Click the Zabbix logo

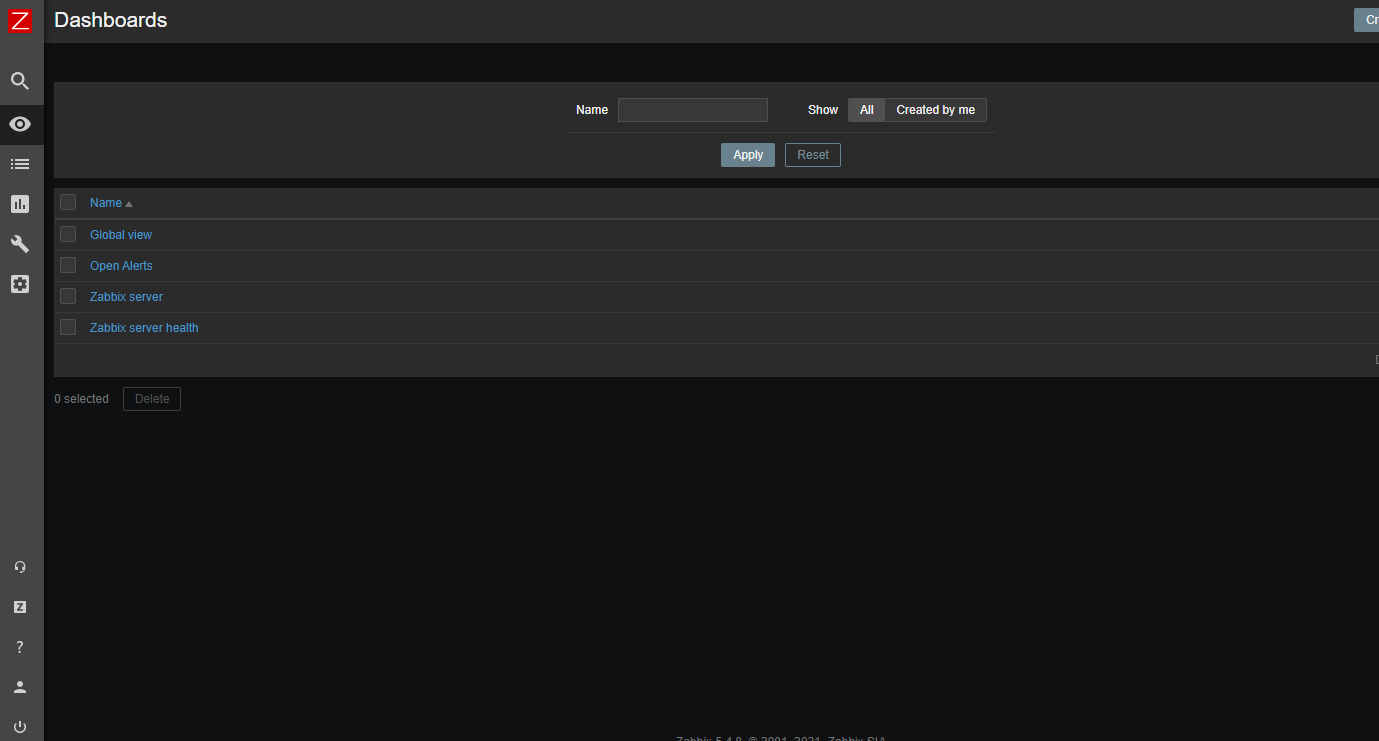click(20, 20)
